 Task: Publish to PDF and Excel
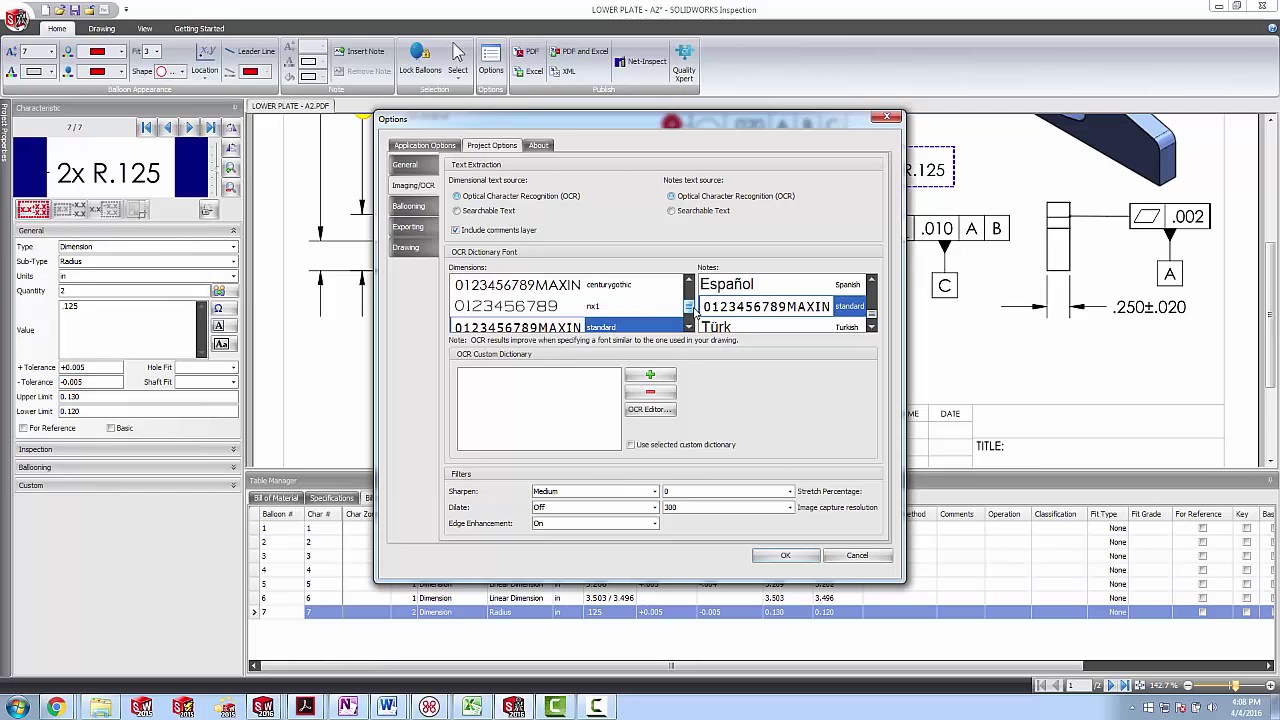(579, 51)
